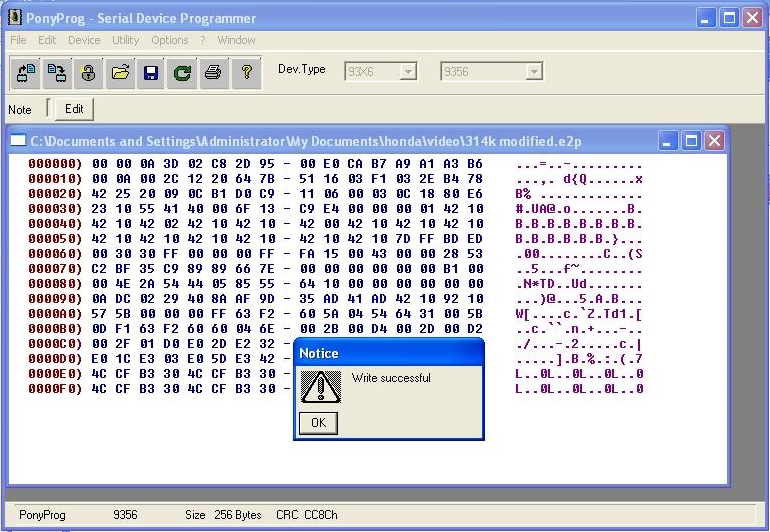Click the PonyProg title bar app icon

click(15, 17)
